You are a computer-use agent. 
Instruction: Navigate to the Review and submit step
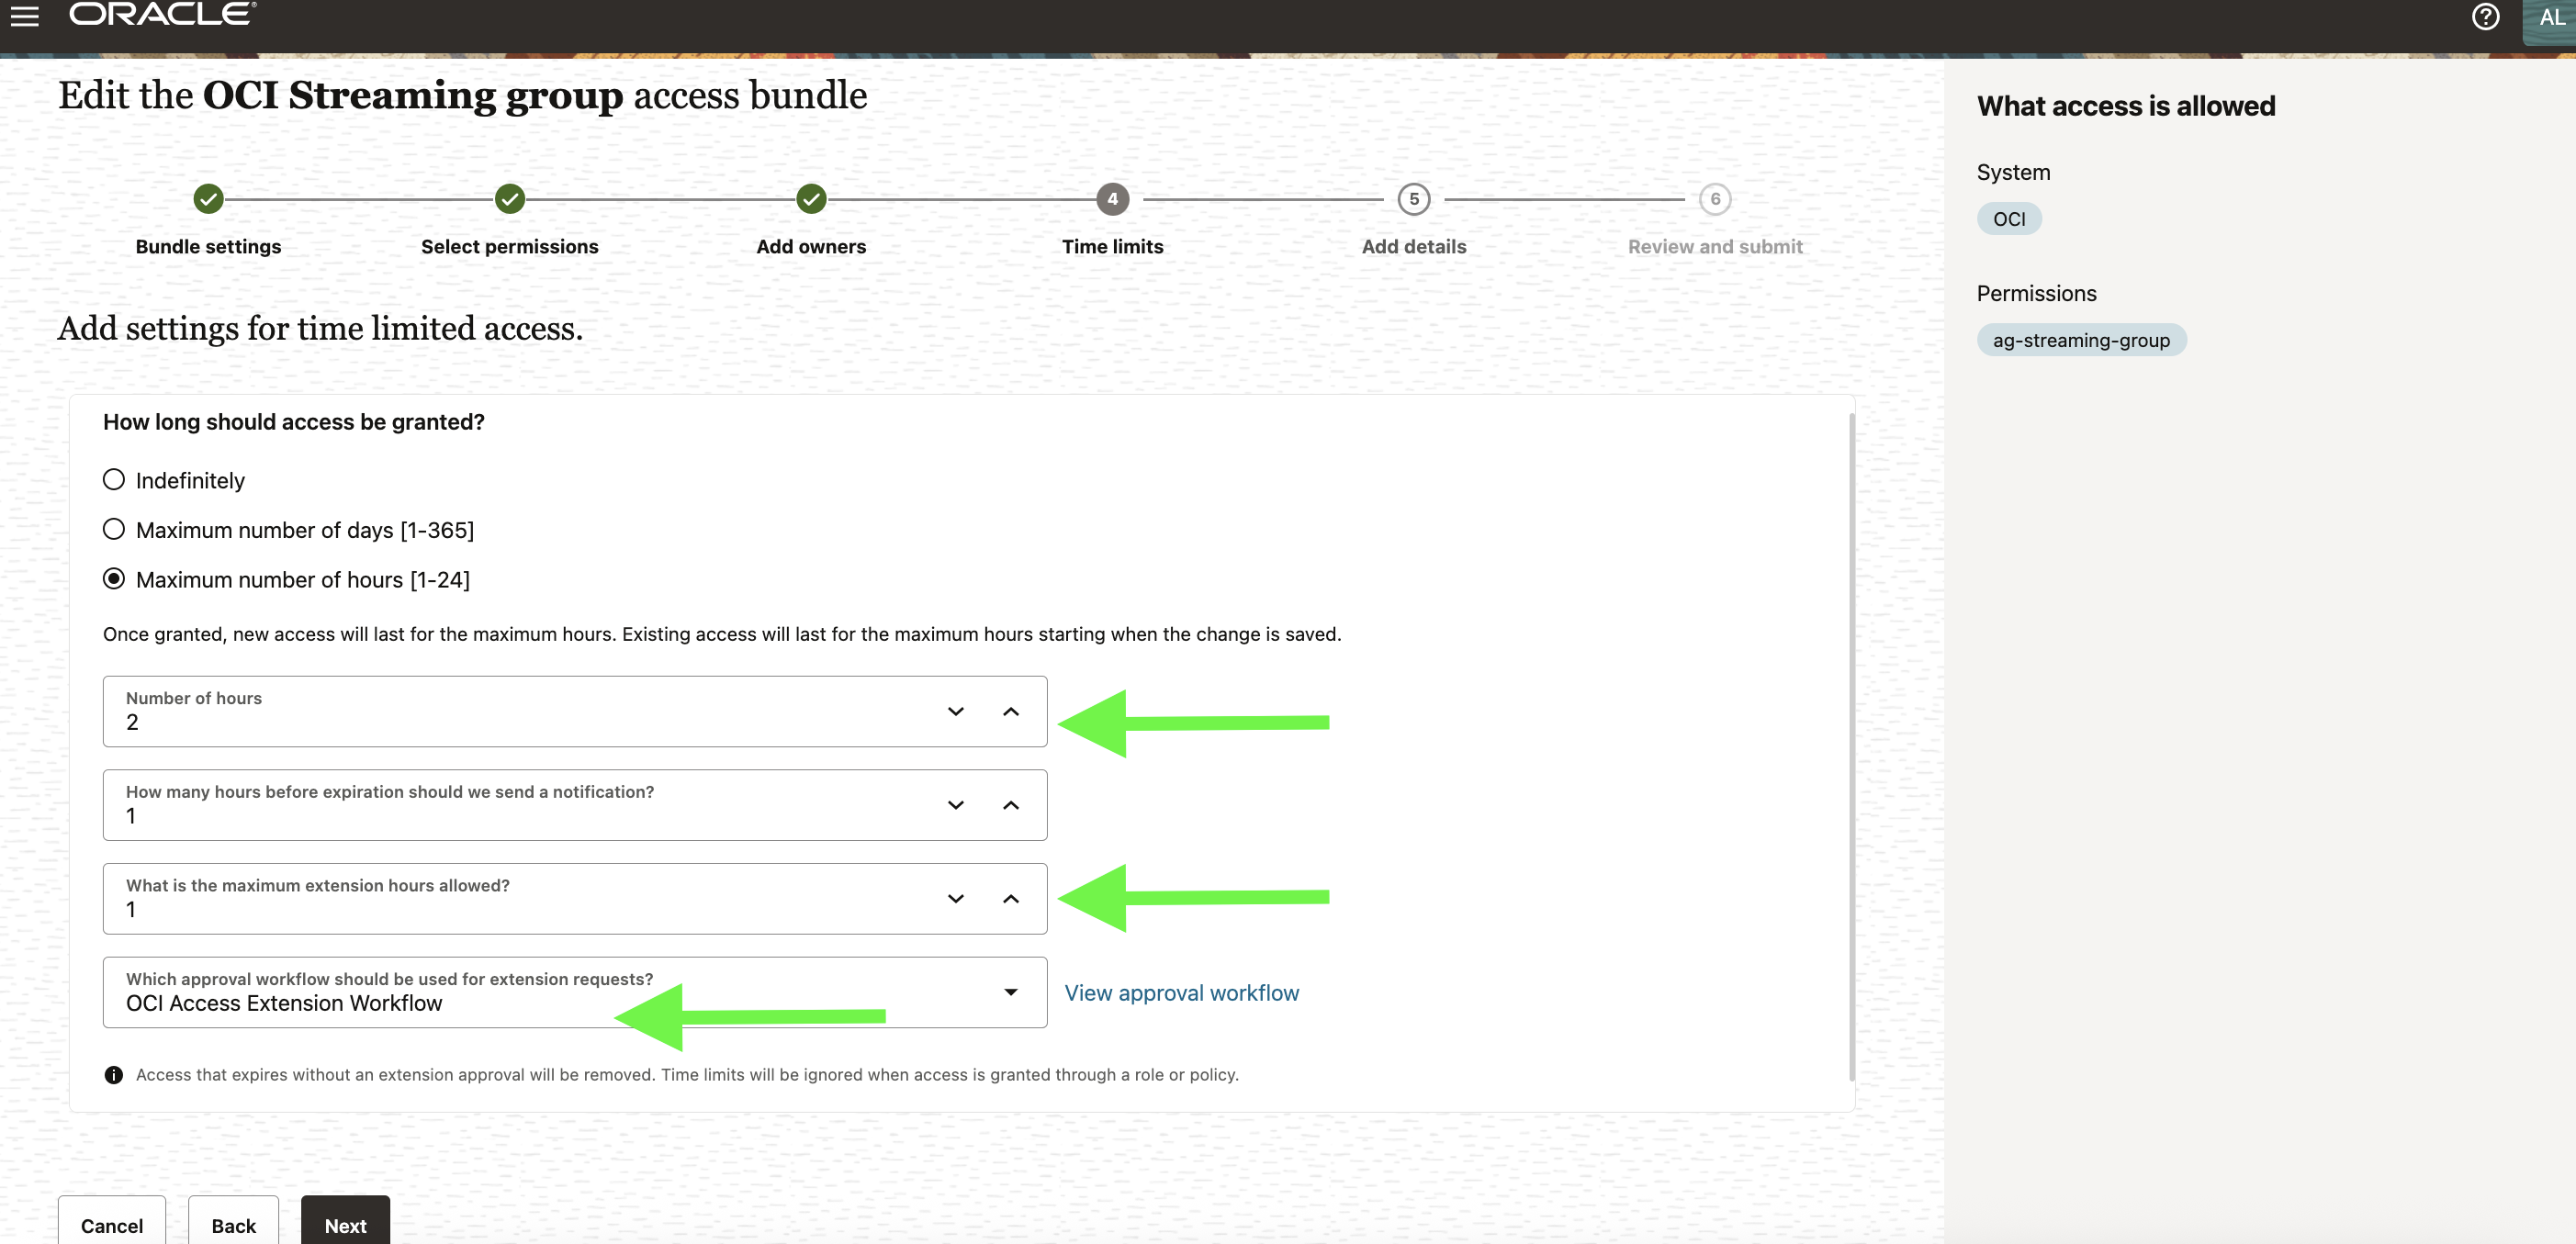[1714, 198]
